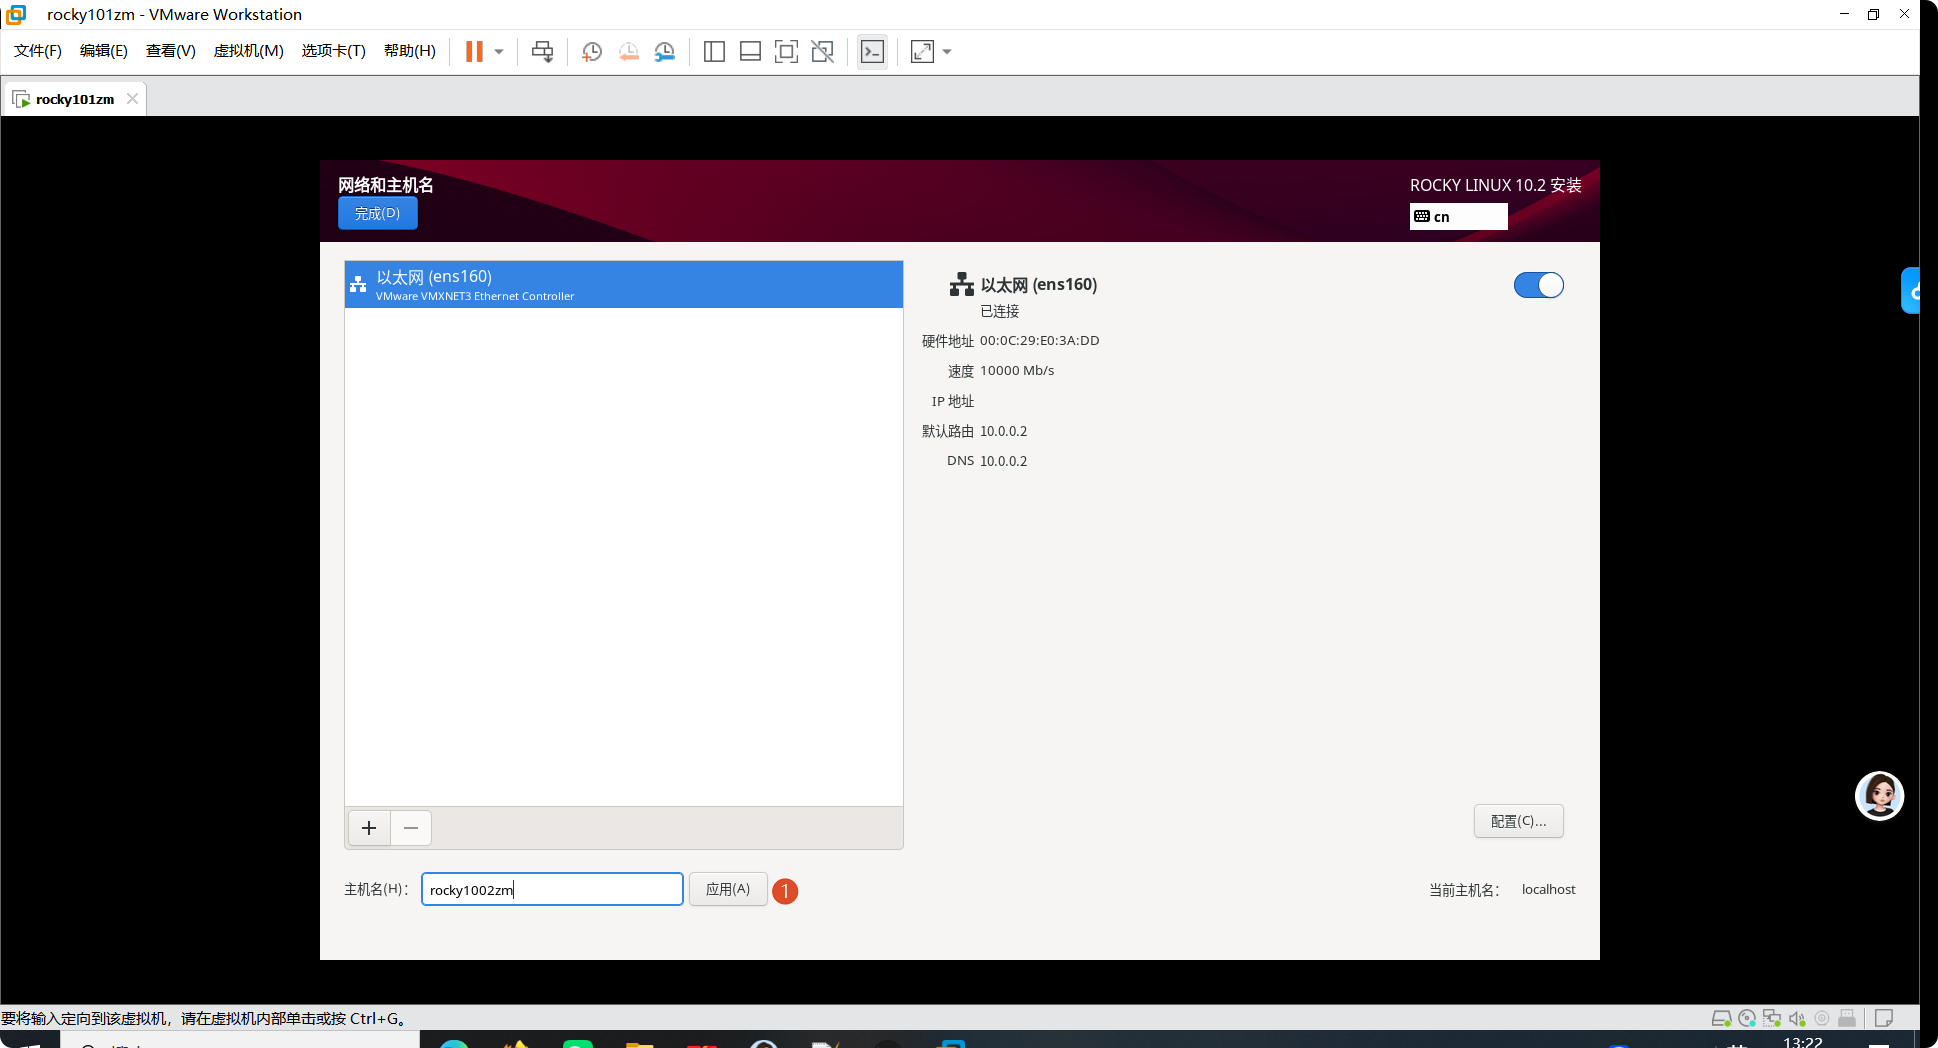
Task: Click the VMware Workstation app icon in title bar
Action: 16,14
